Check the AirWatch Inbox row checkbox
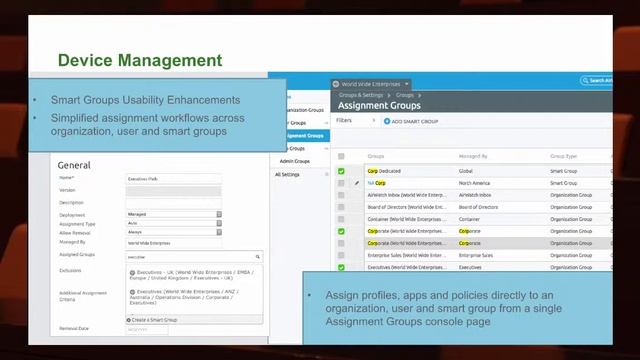Screen dimensions: 640x360 click(x=341, y=195)
